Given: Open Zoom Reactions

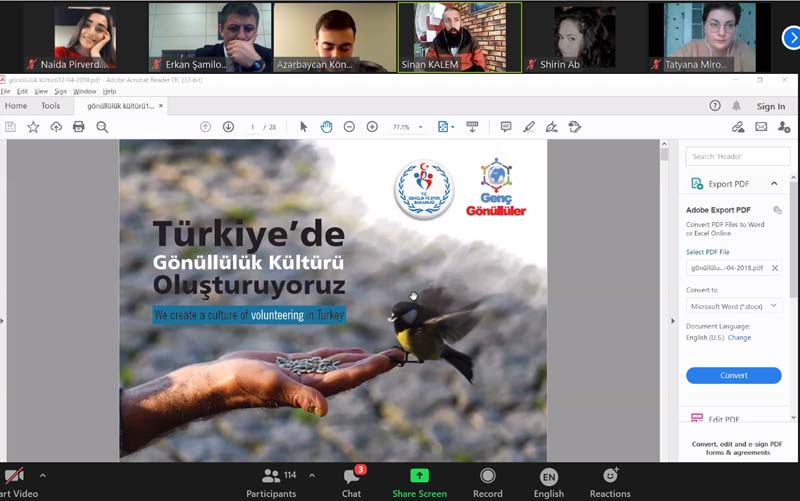Looking at the screenshot, I should point(610,480).
